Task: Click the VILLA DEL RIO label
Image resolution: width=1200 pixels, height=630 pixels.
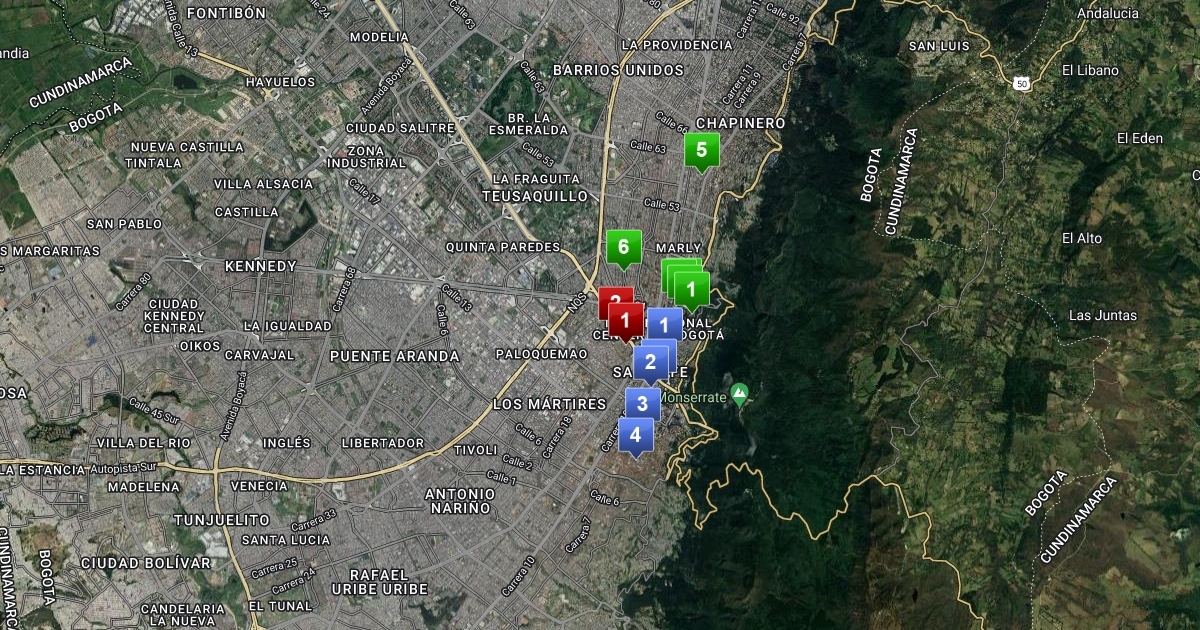Action: point(144,443)
